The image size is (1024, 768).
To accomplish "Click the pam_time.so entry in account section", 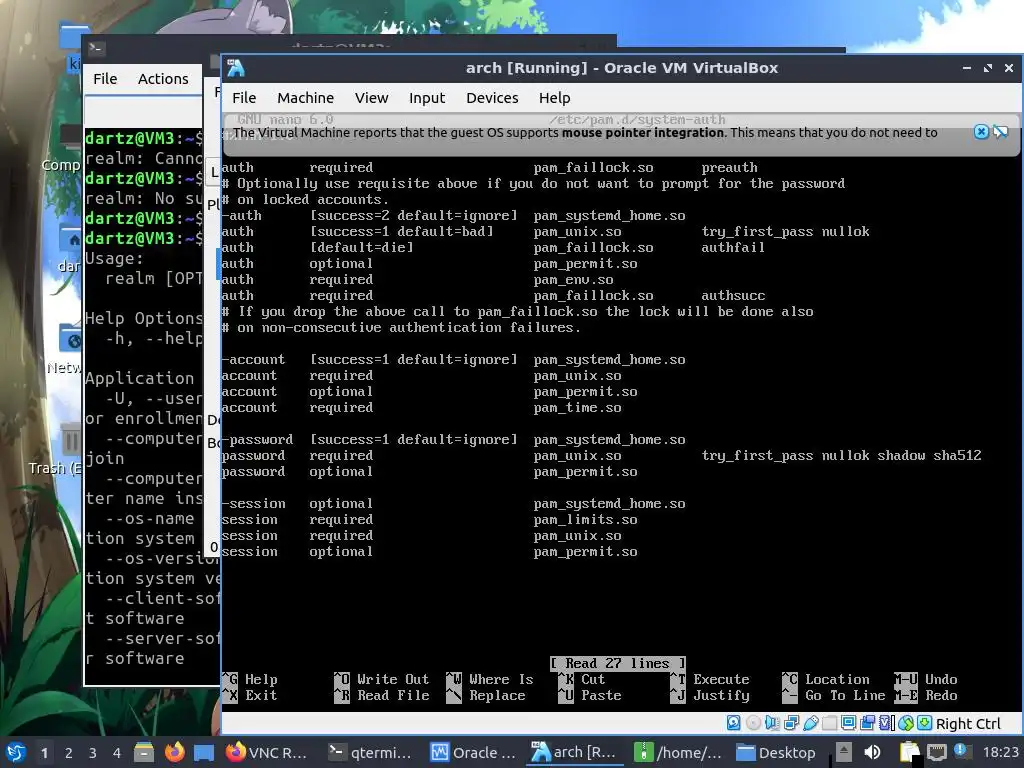I will point(577,408).
